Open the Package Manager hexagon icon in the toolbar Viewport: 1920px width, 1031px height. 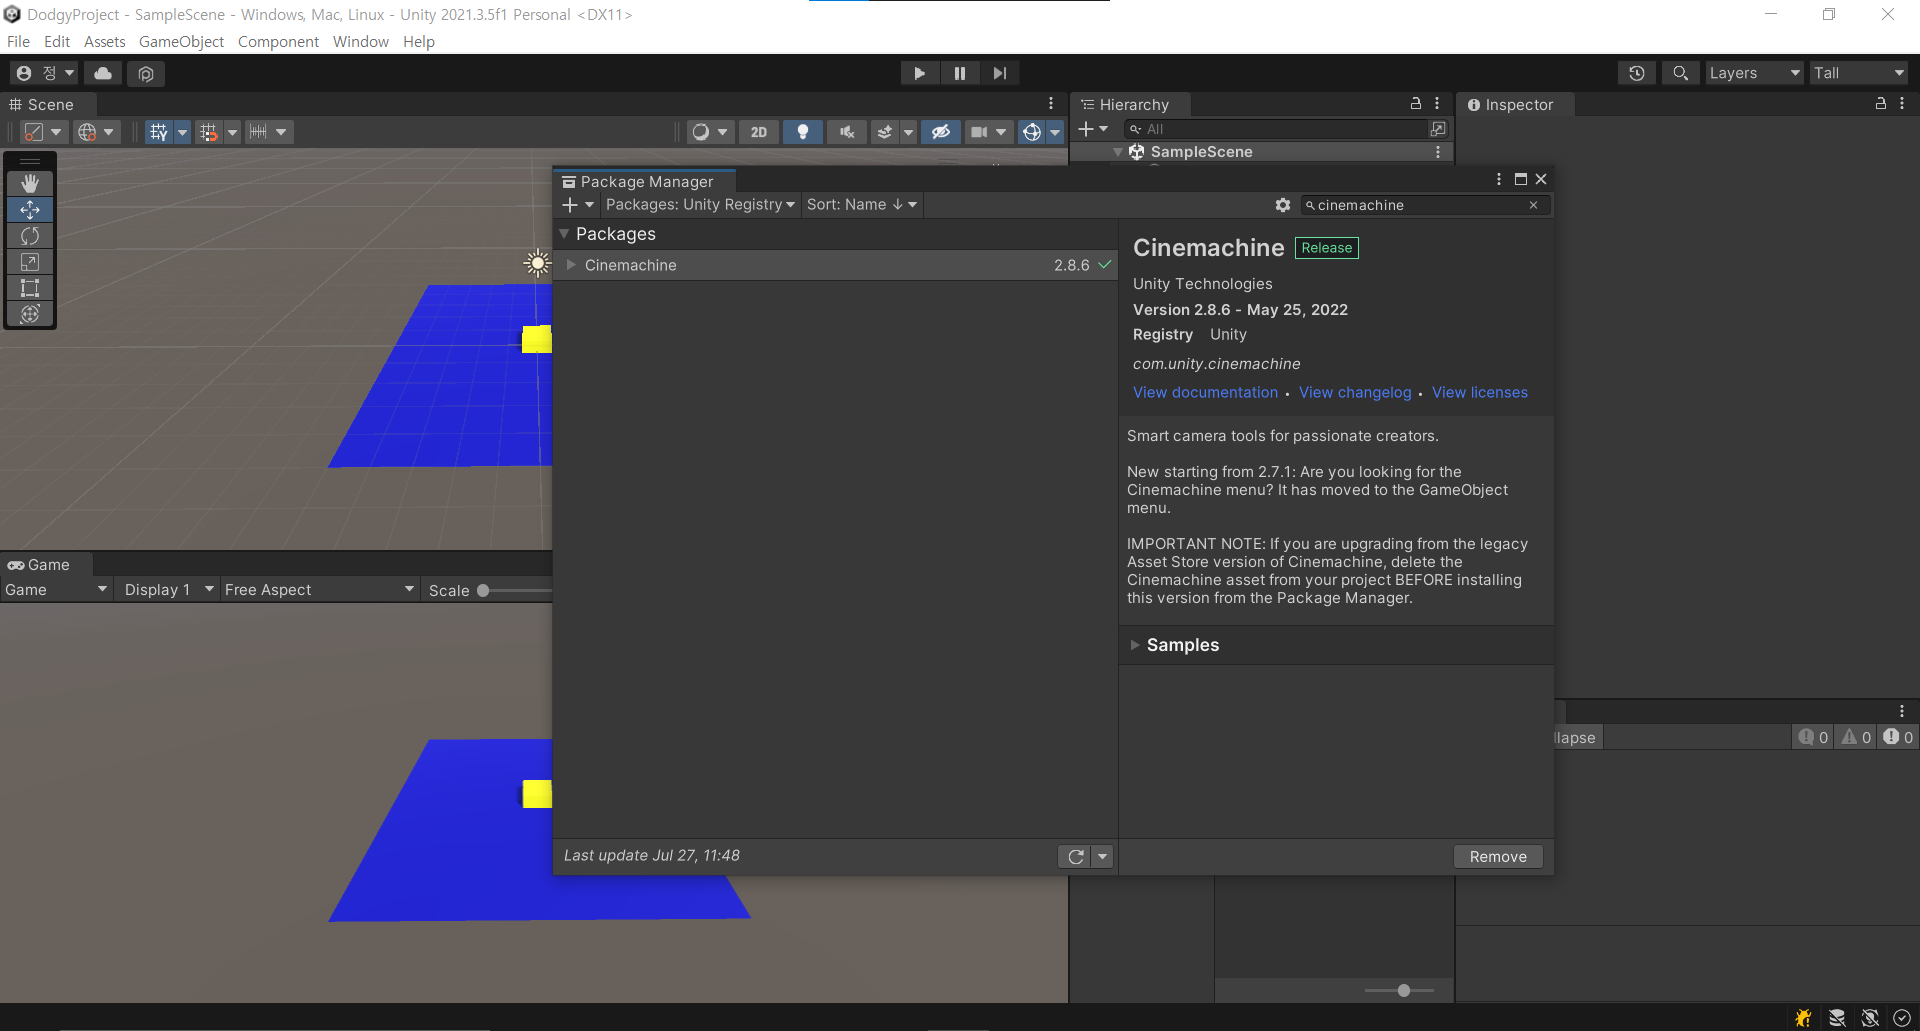point(146,73)
